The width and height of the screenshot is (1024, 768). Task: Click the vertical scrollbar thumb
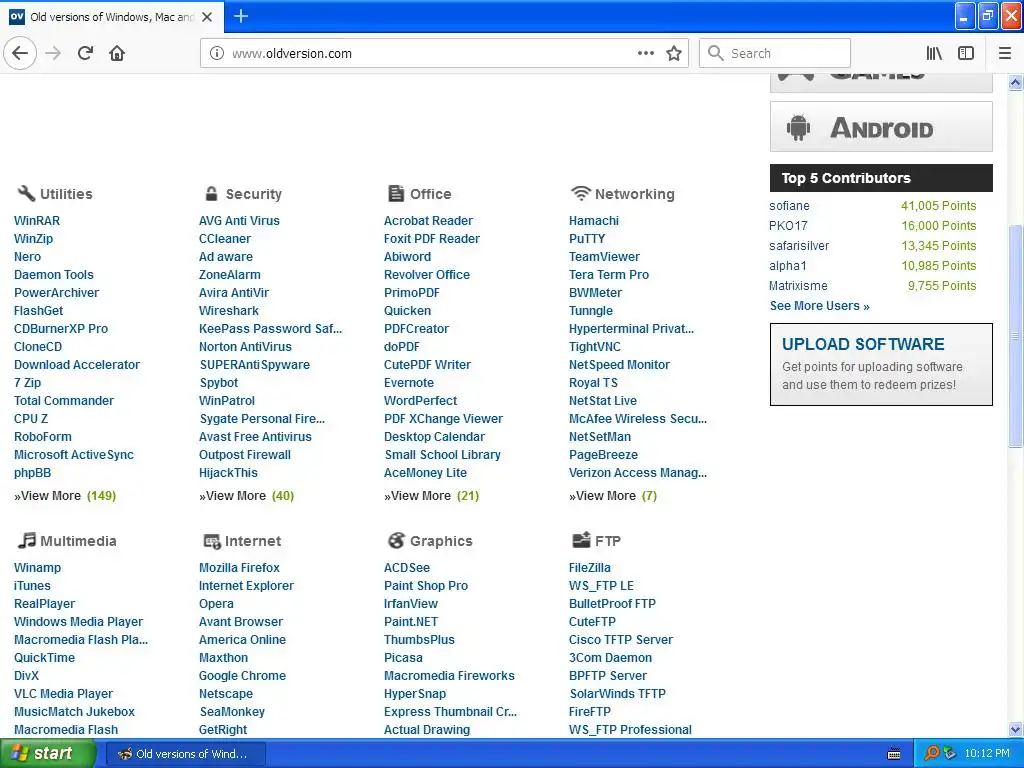point(1015,336)
